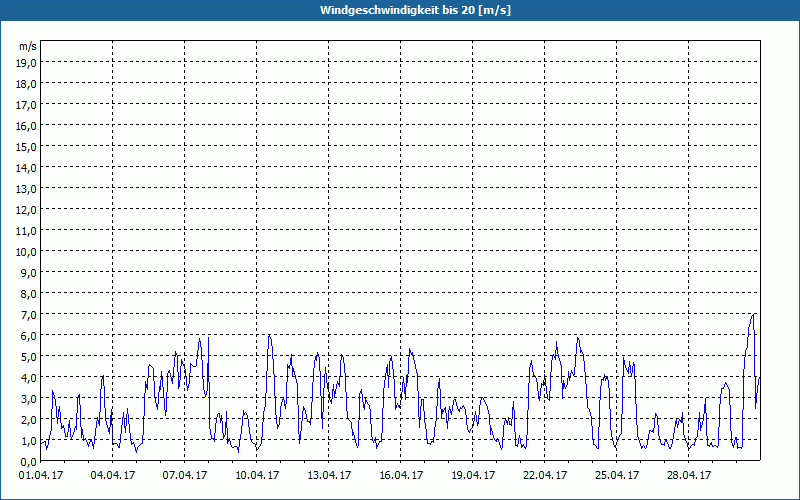
Task: Select the 17,0 y-axis label
Action: click(x=26, y=105)
